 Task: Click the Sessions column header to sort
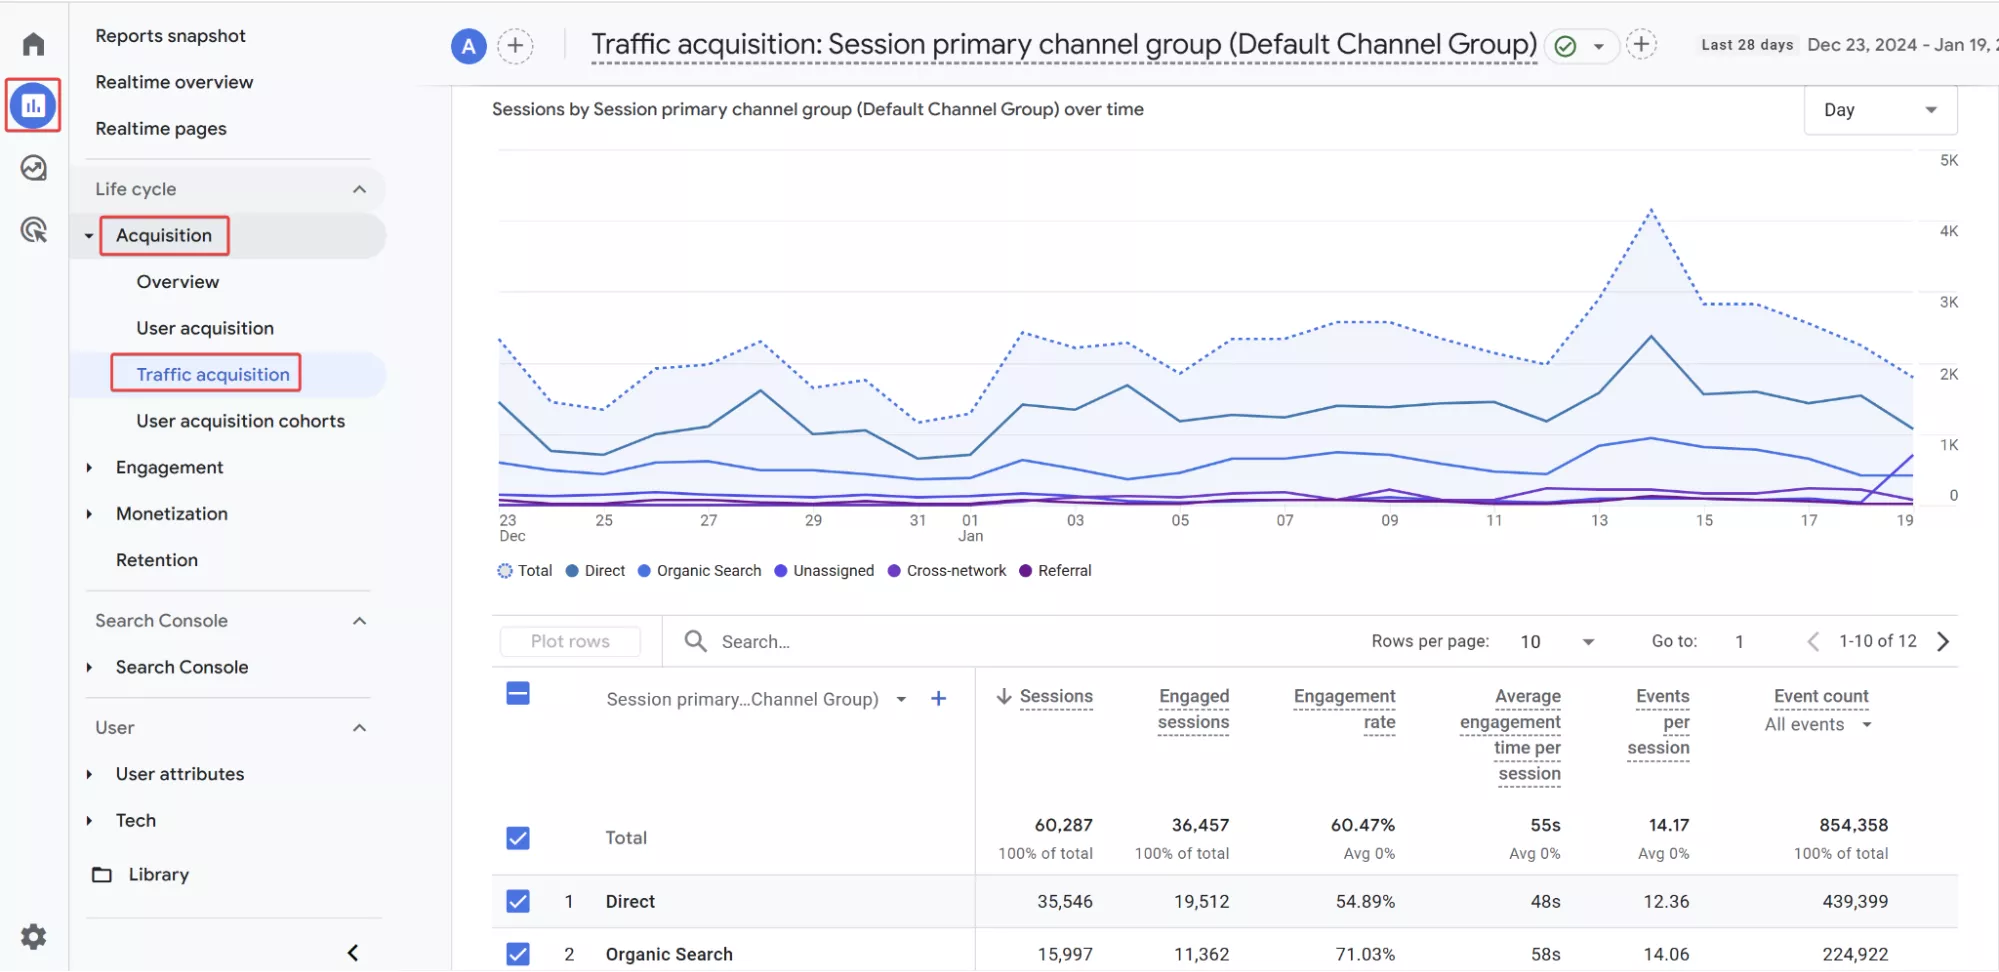(x=1055, y=696)
